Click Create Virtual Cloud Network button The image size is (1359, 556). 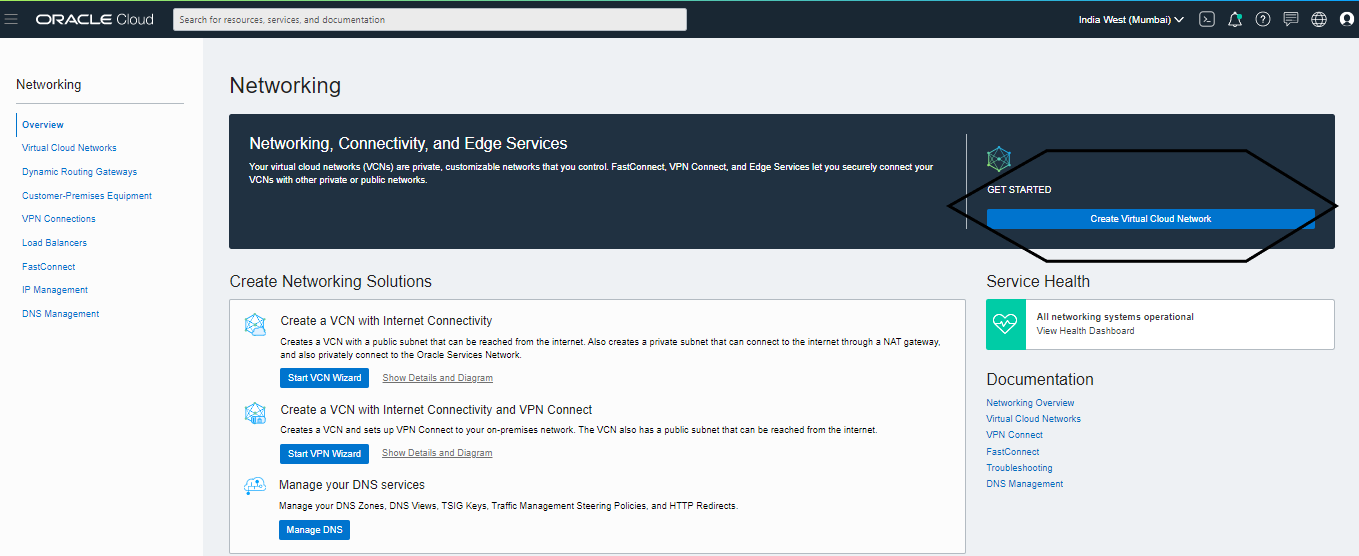[x=1150, y=219]
